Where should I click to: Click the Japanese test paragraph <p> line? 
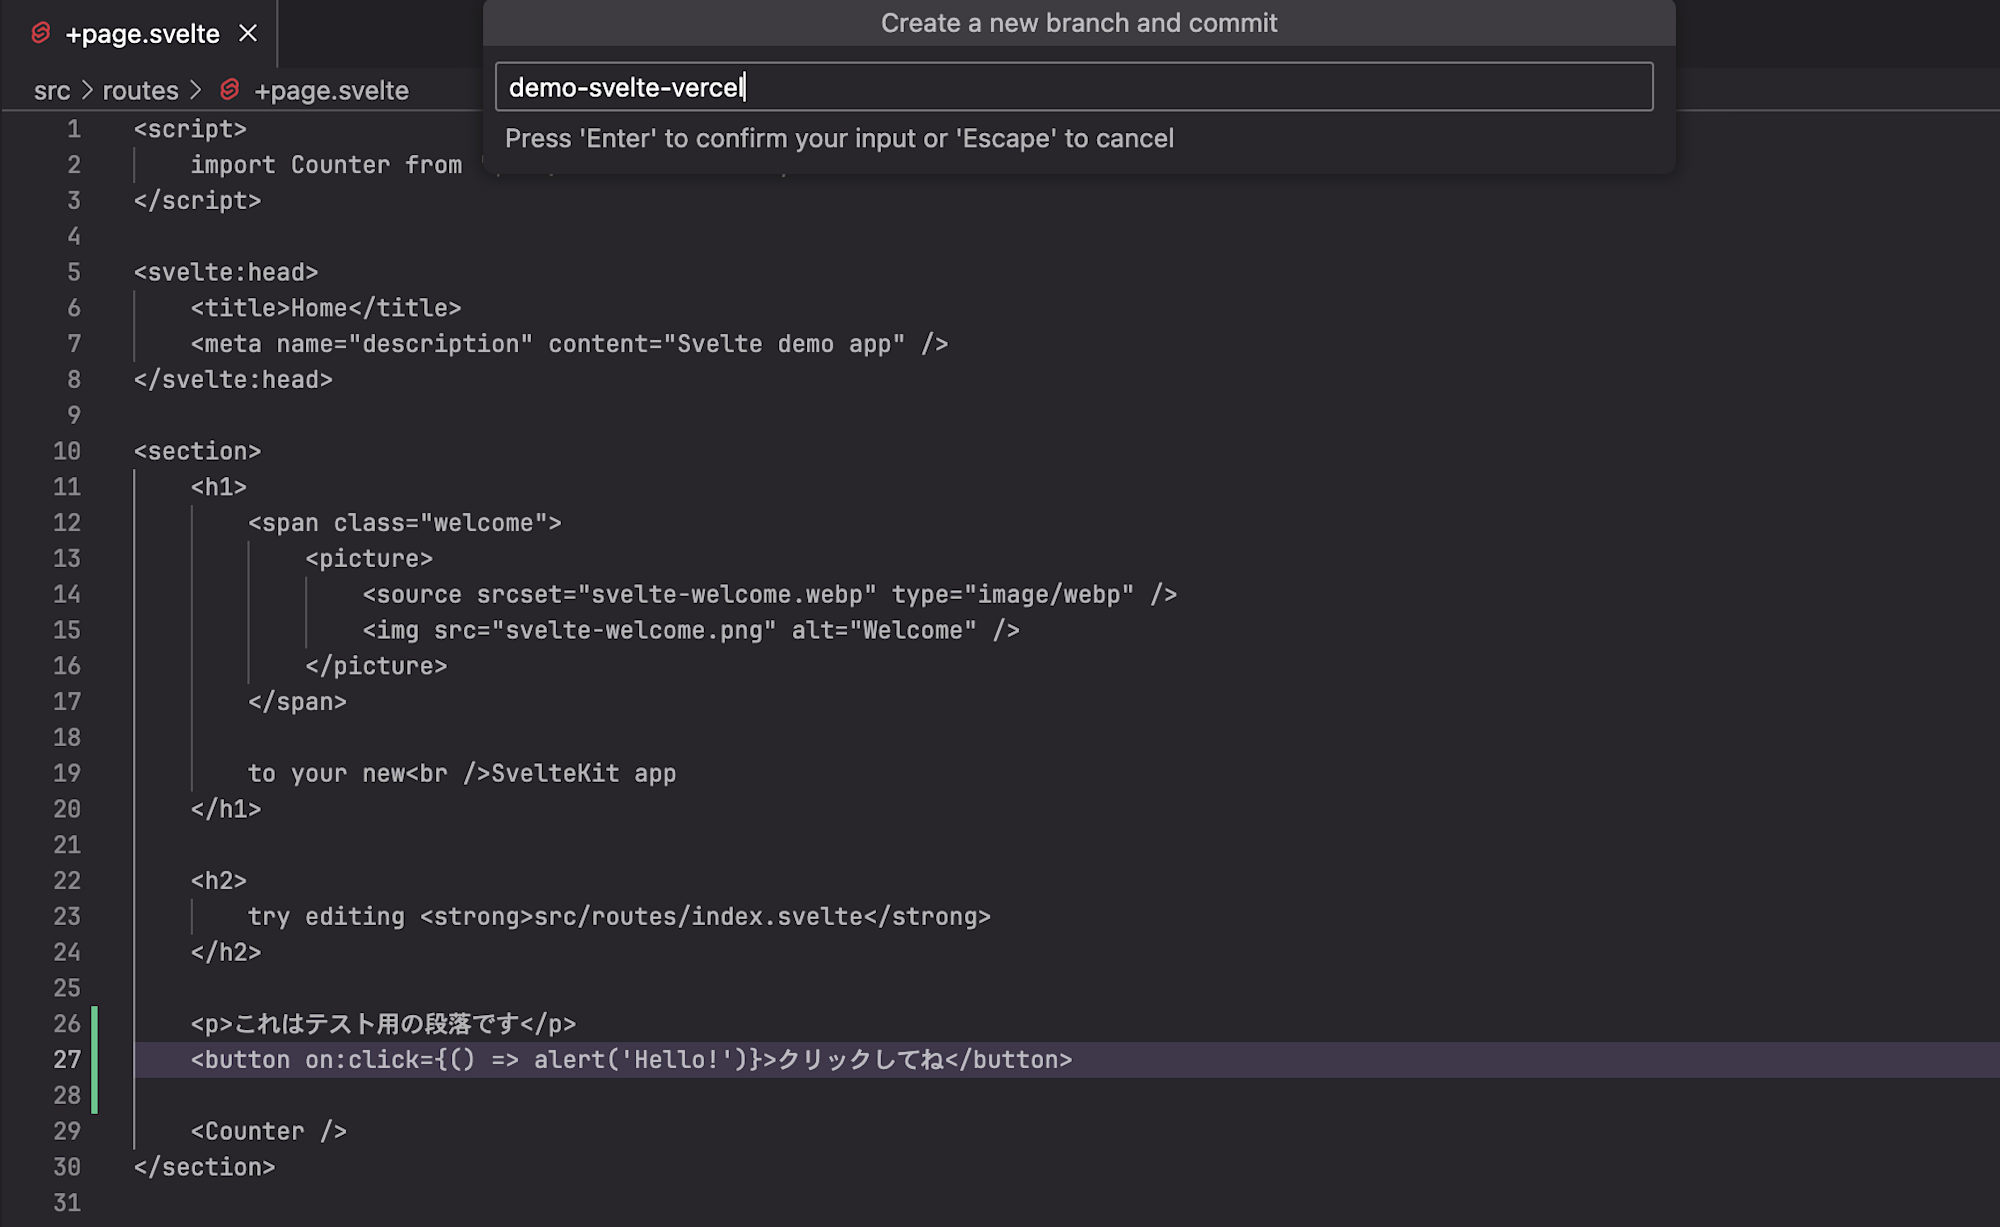[x=383, y=1024]
